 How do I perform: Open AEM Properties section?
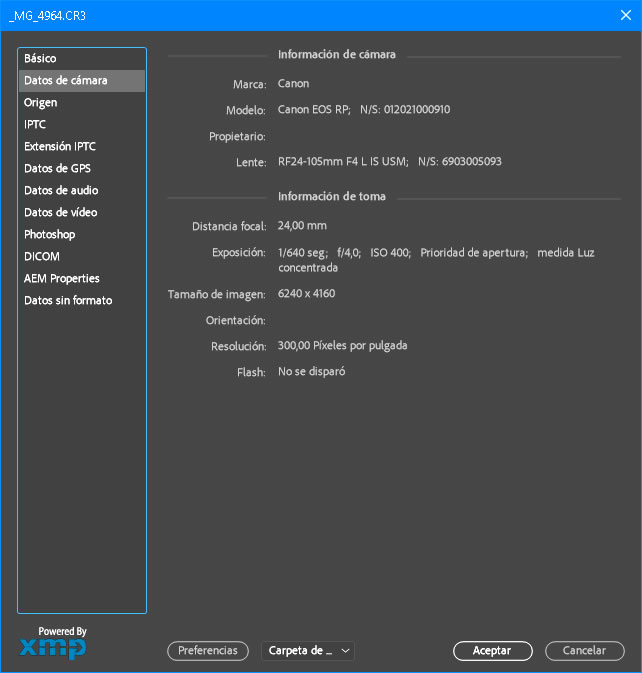pos(82,278)
